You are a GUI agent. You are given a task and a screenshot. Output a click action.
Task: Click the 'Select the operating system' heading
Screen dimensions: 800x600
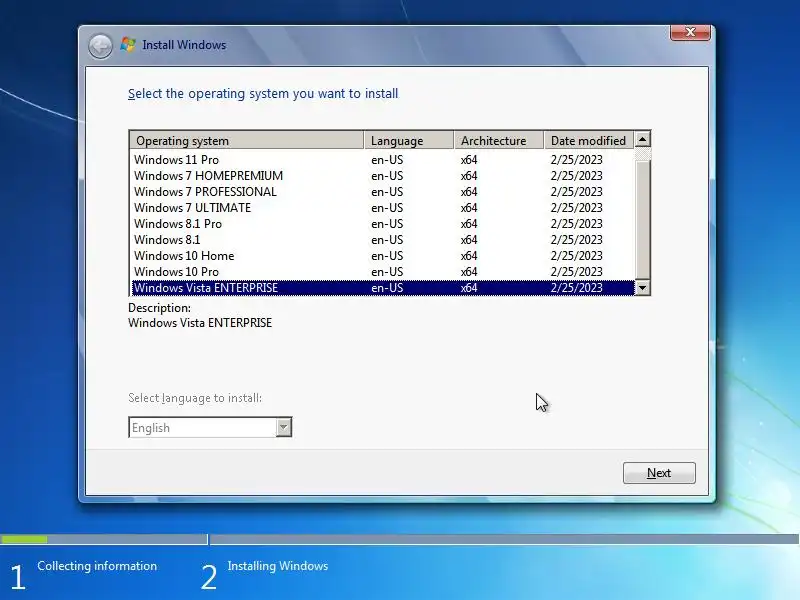(263, 94)
